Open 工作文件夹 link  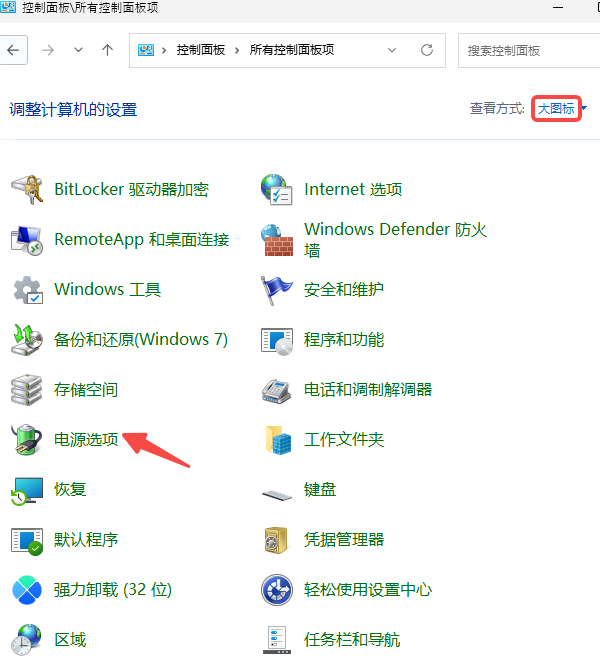point(344,440)
